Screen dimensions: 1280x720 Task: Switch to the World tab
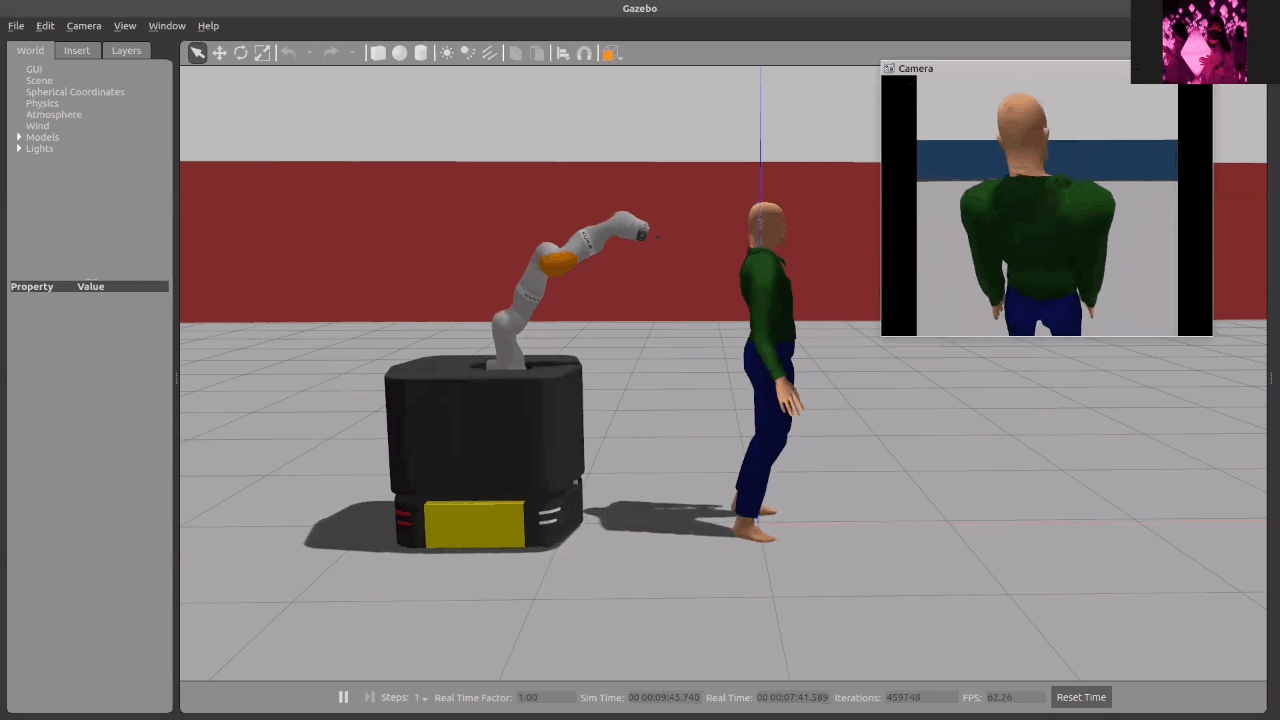pos(30,50)
